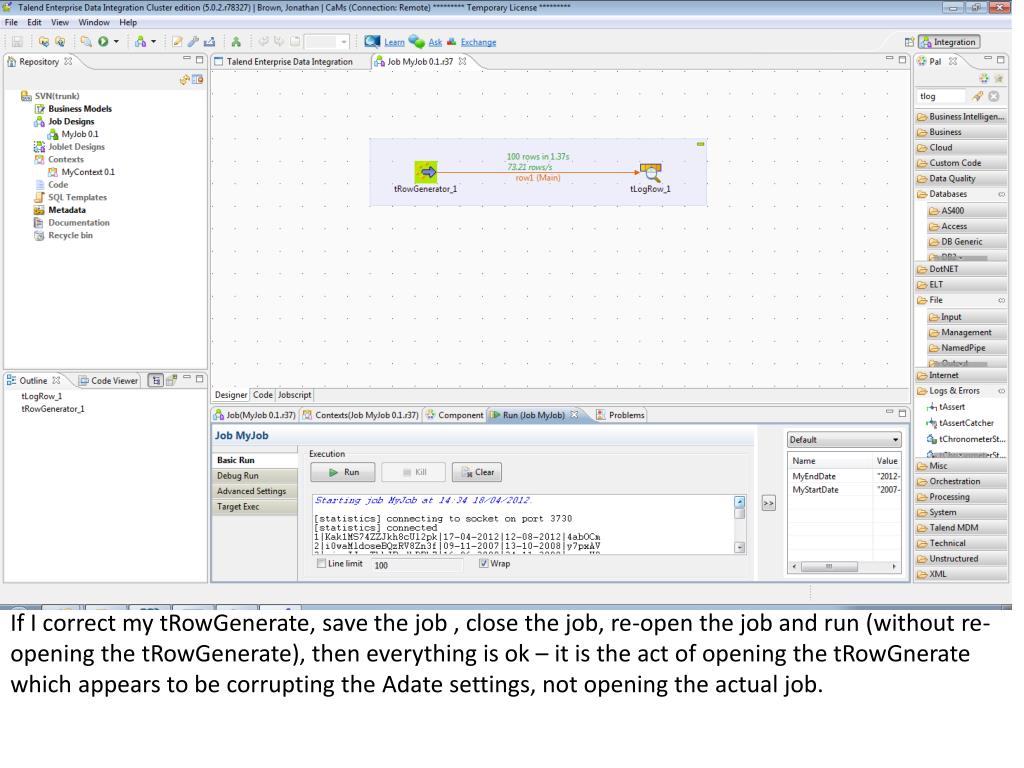1024x768 pixels.
Task: Click the Repository refresh icon
Action: [184, 80]
